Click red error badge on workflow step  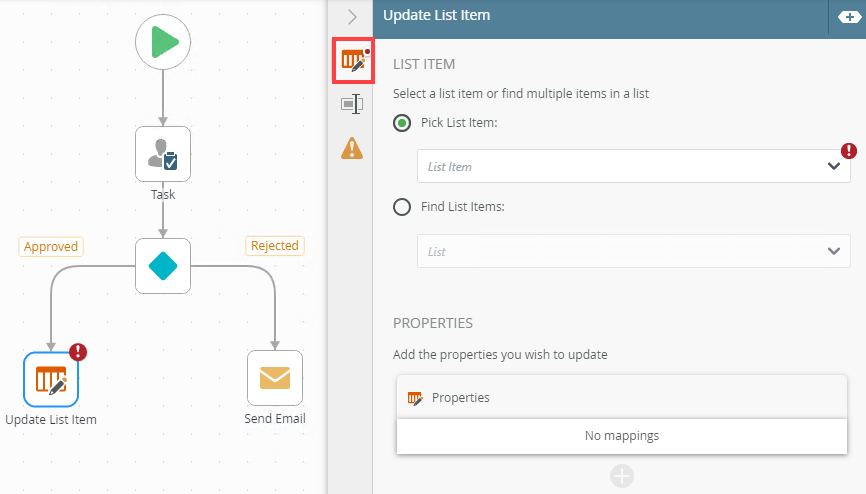[x=78, y=351]
